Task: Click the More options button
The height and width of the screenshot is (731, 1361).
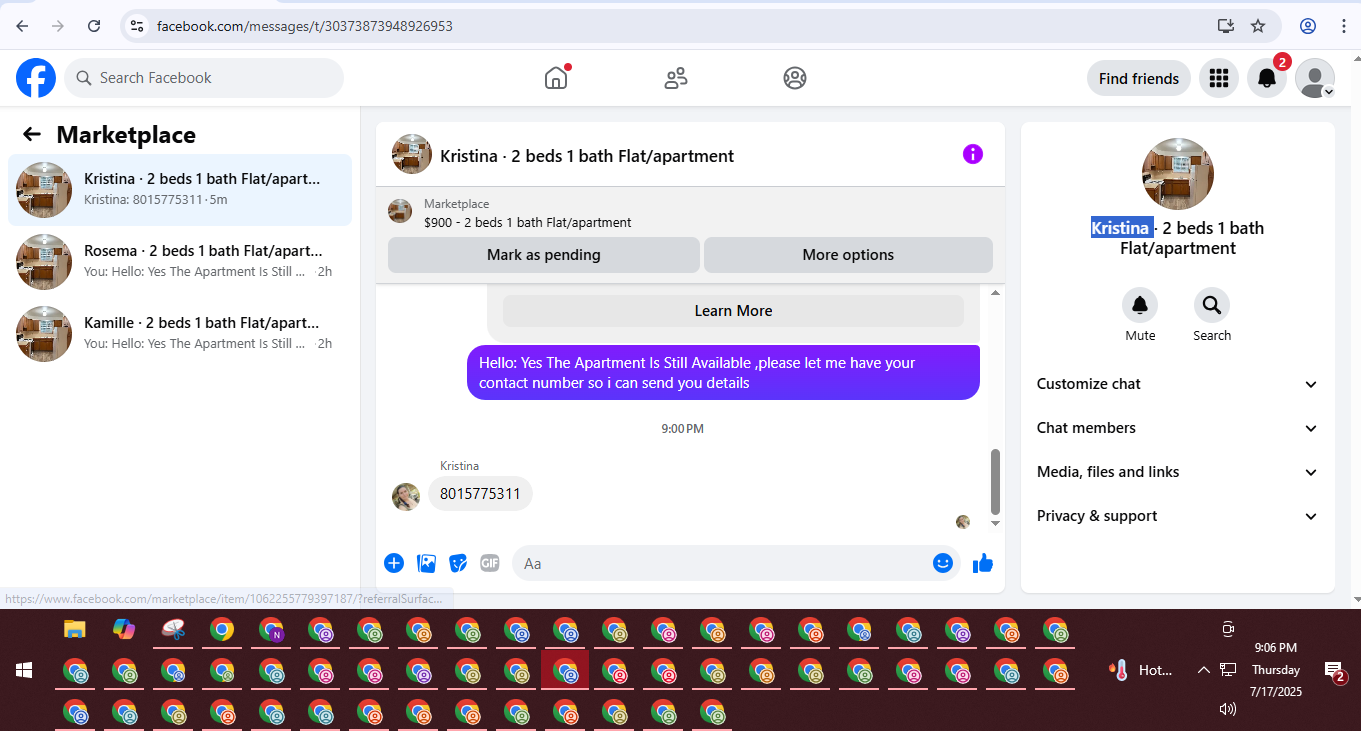Action: pos(848,255)
